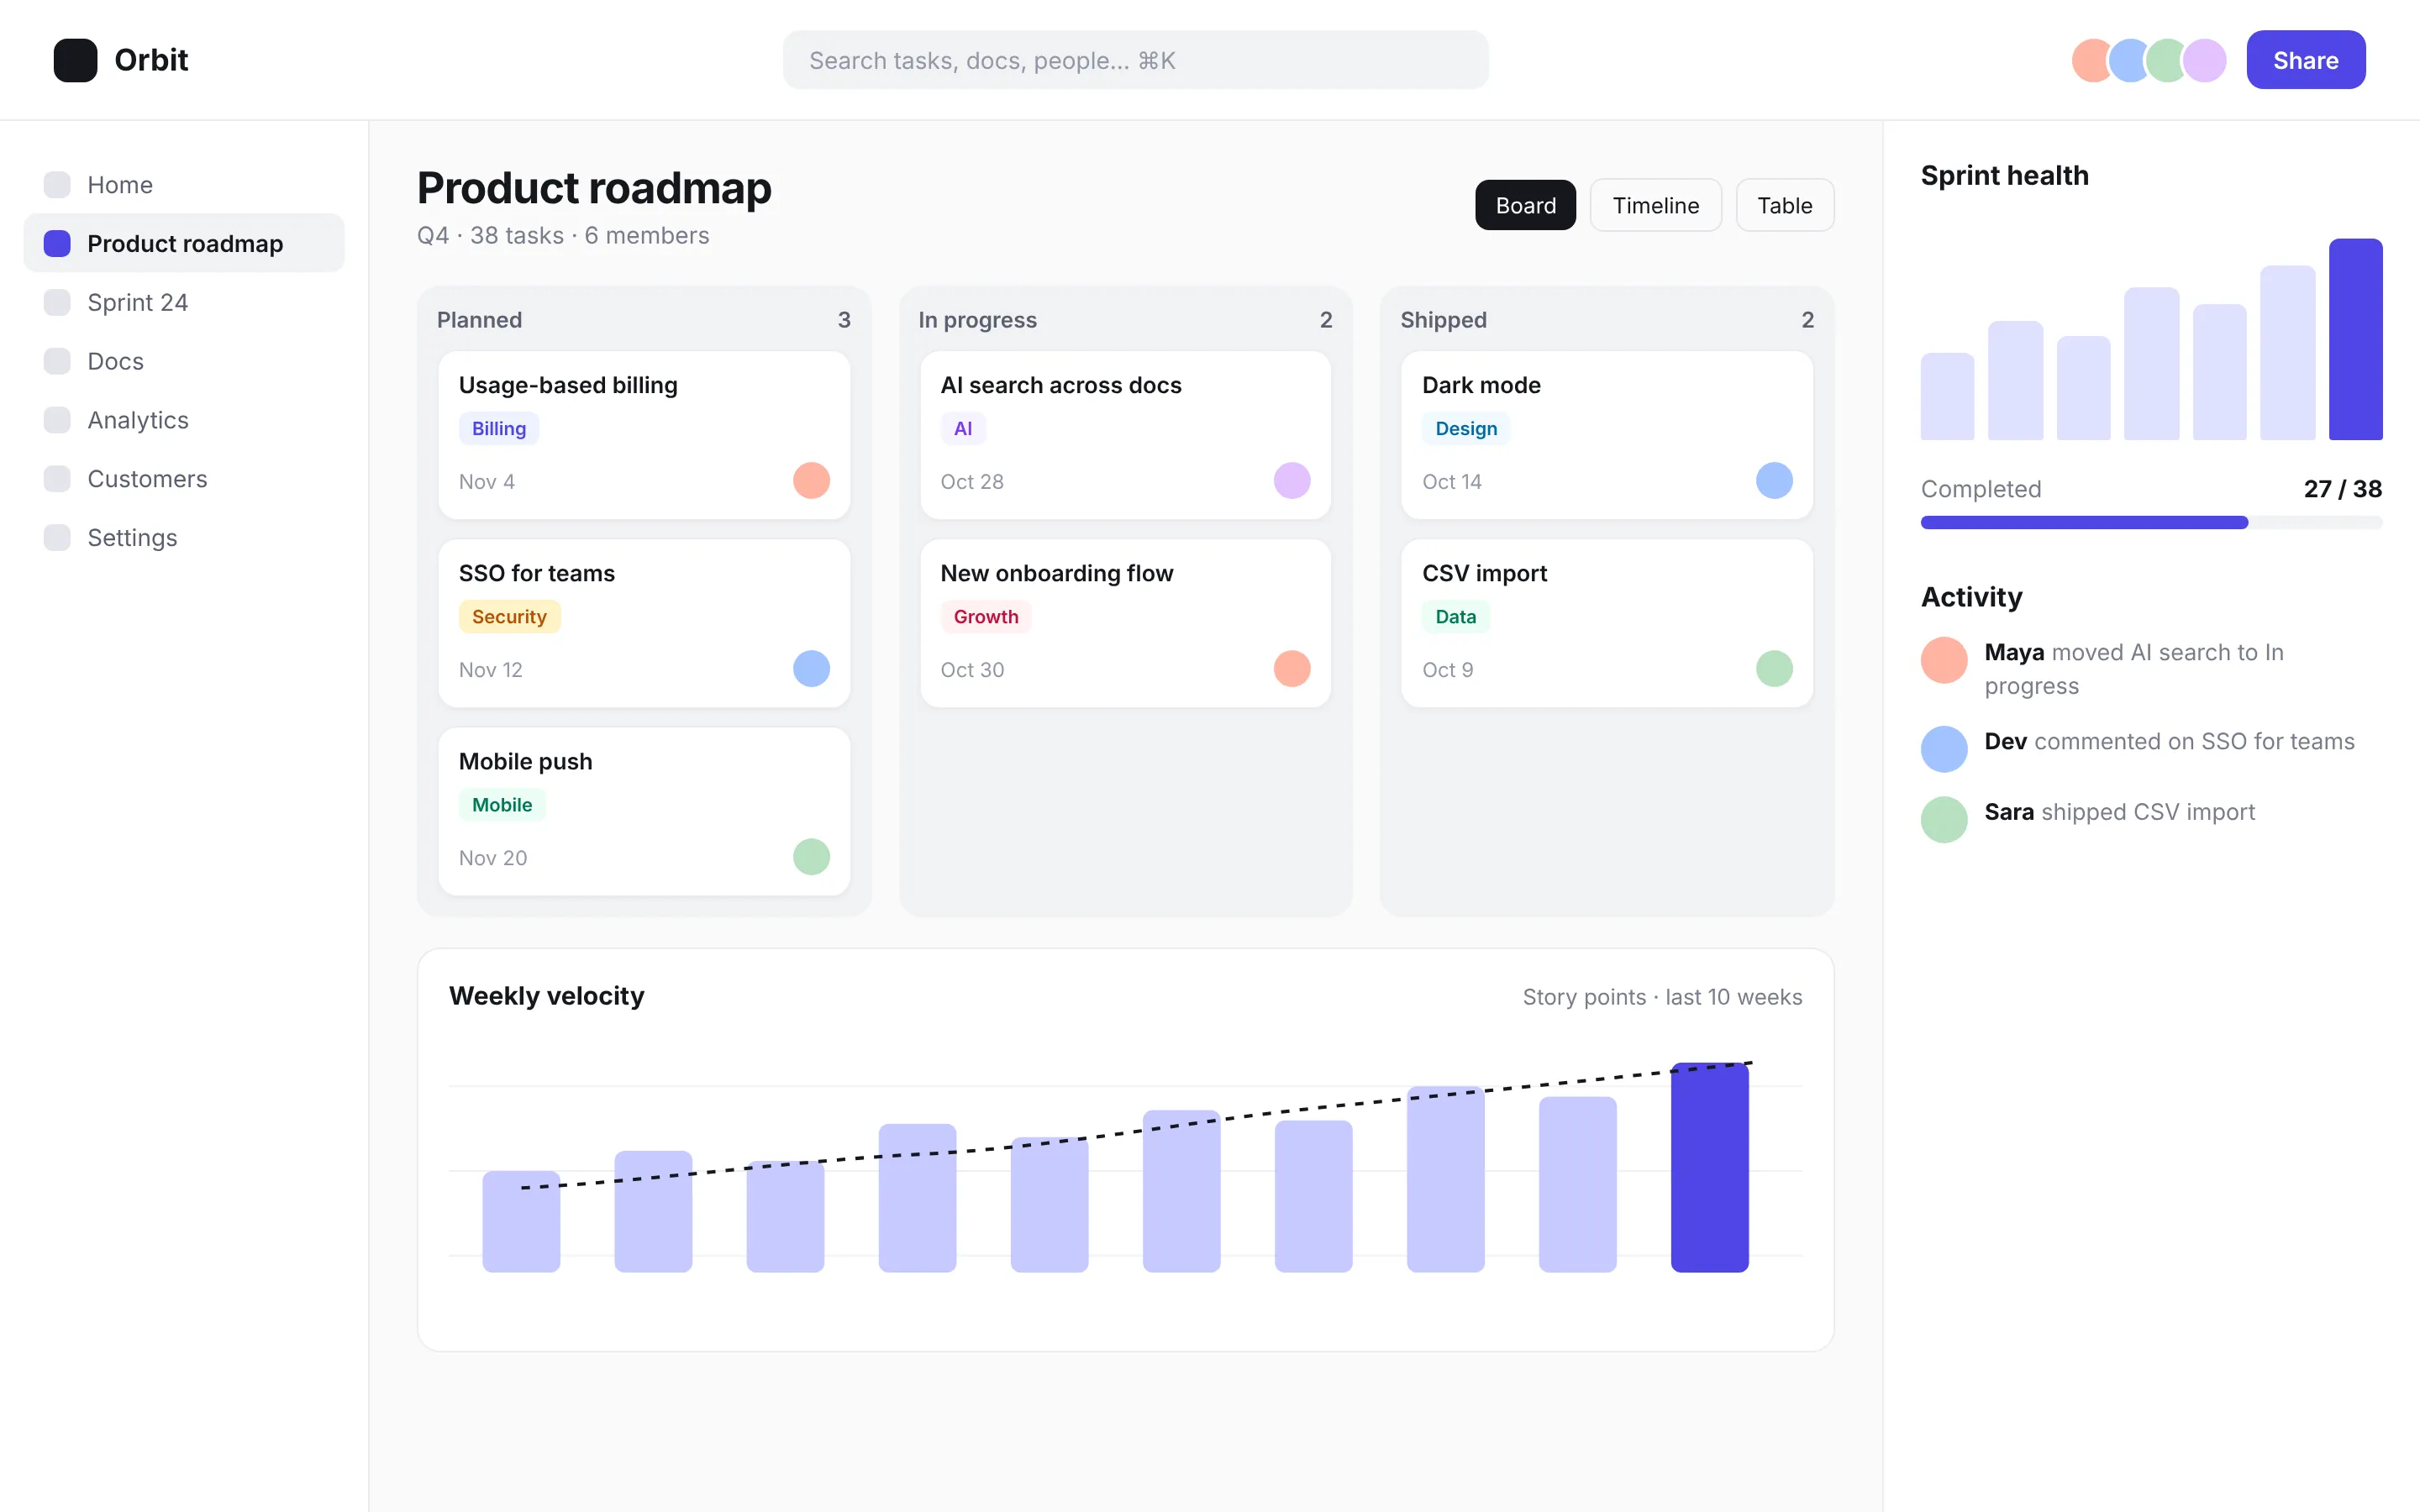Go to Docs in the sidebar

click(x=184, y=361)
